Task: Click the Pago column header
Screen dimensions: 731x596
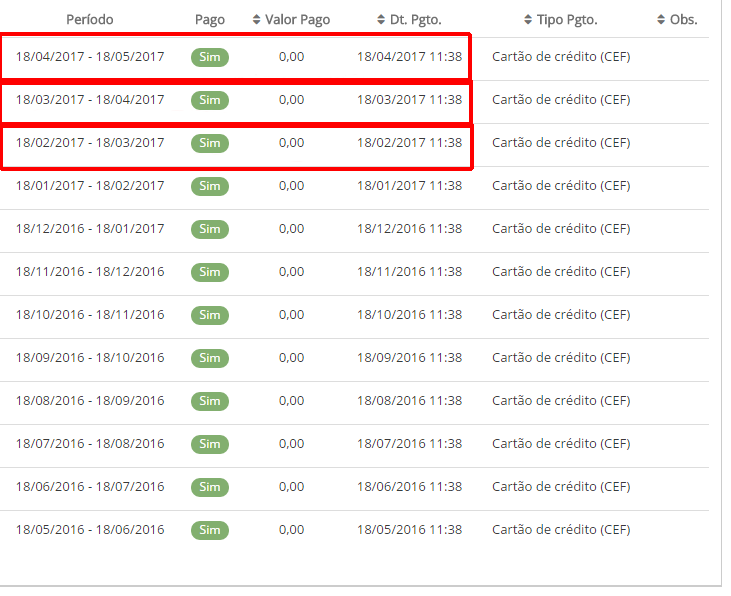Action: (x=210, y=20)
